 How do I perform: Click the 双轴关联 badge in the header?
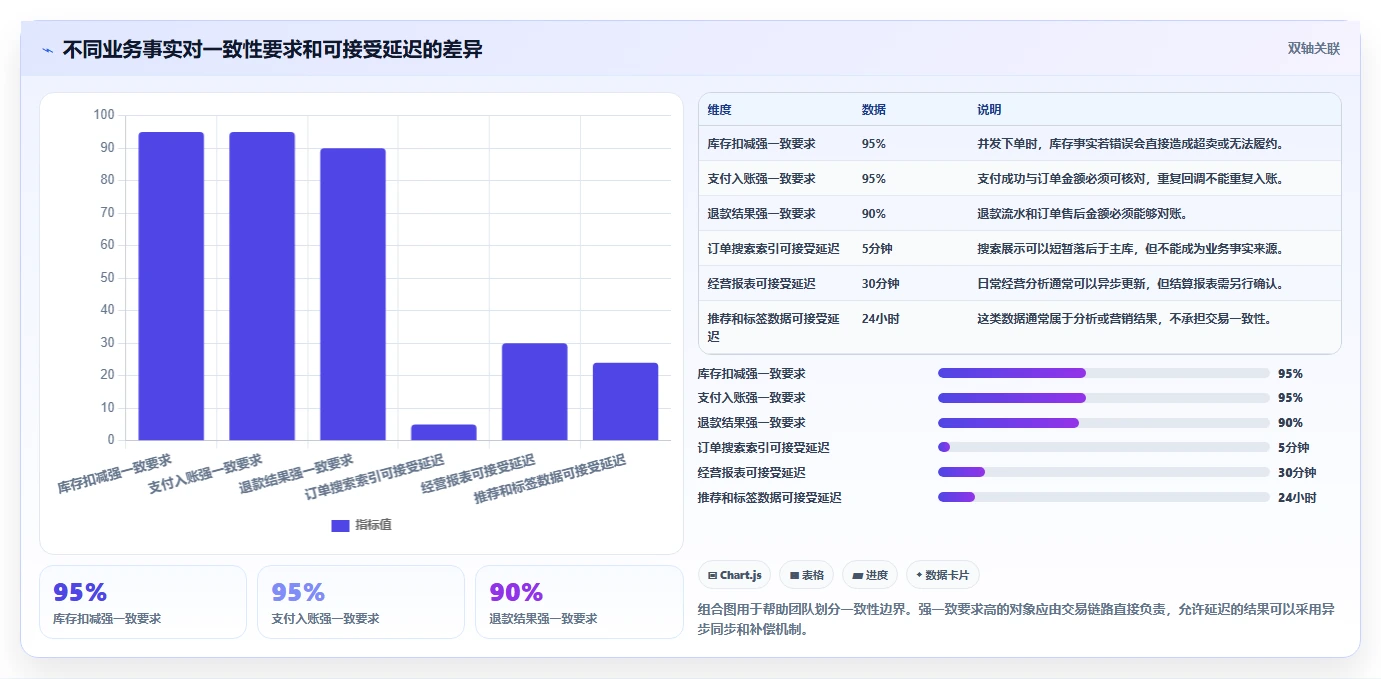1313,48
